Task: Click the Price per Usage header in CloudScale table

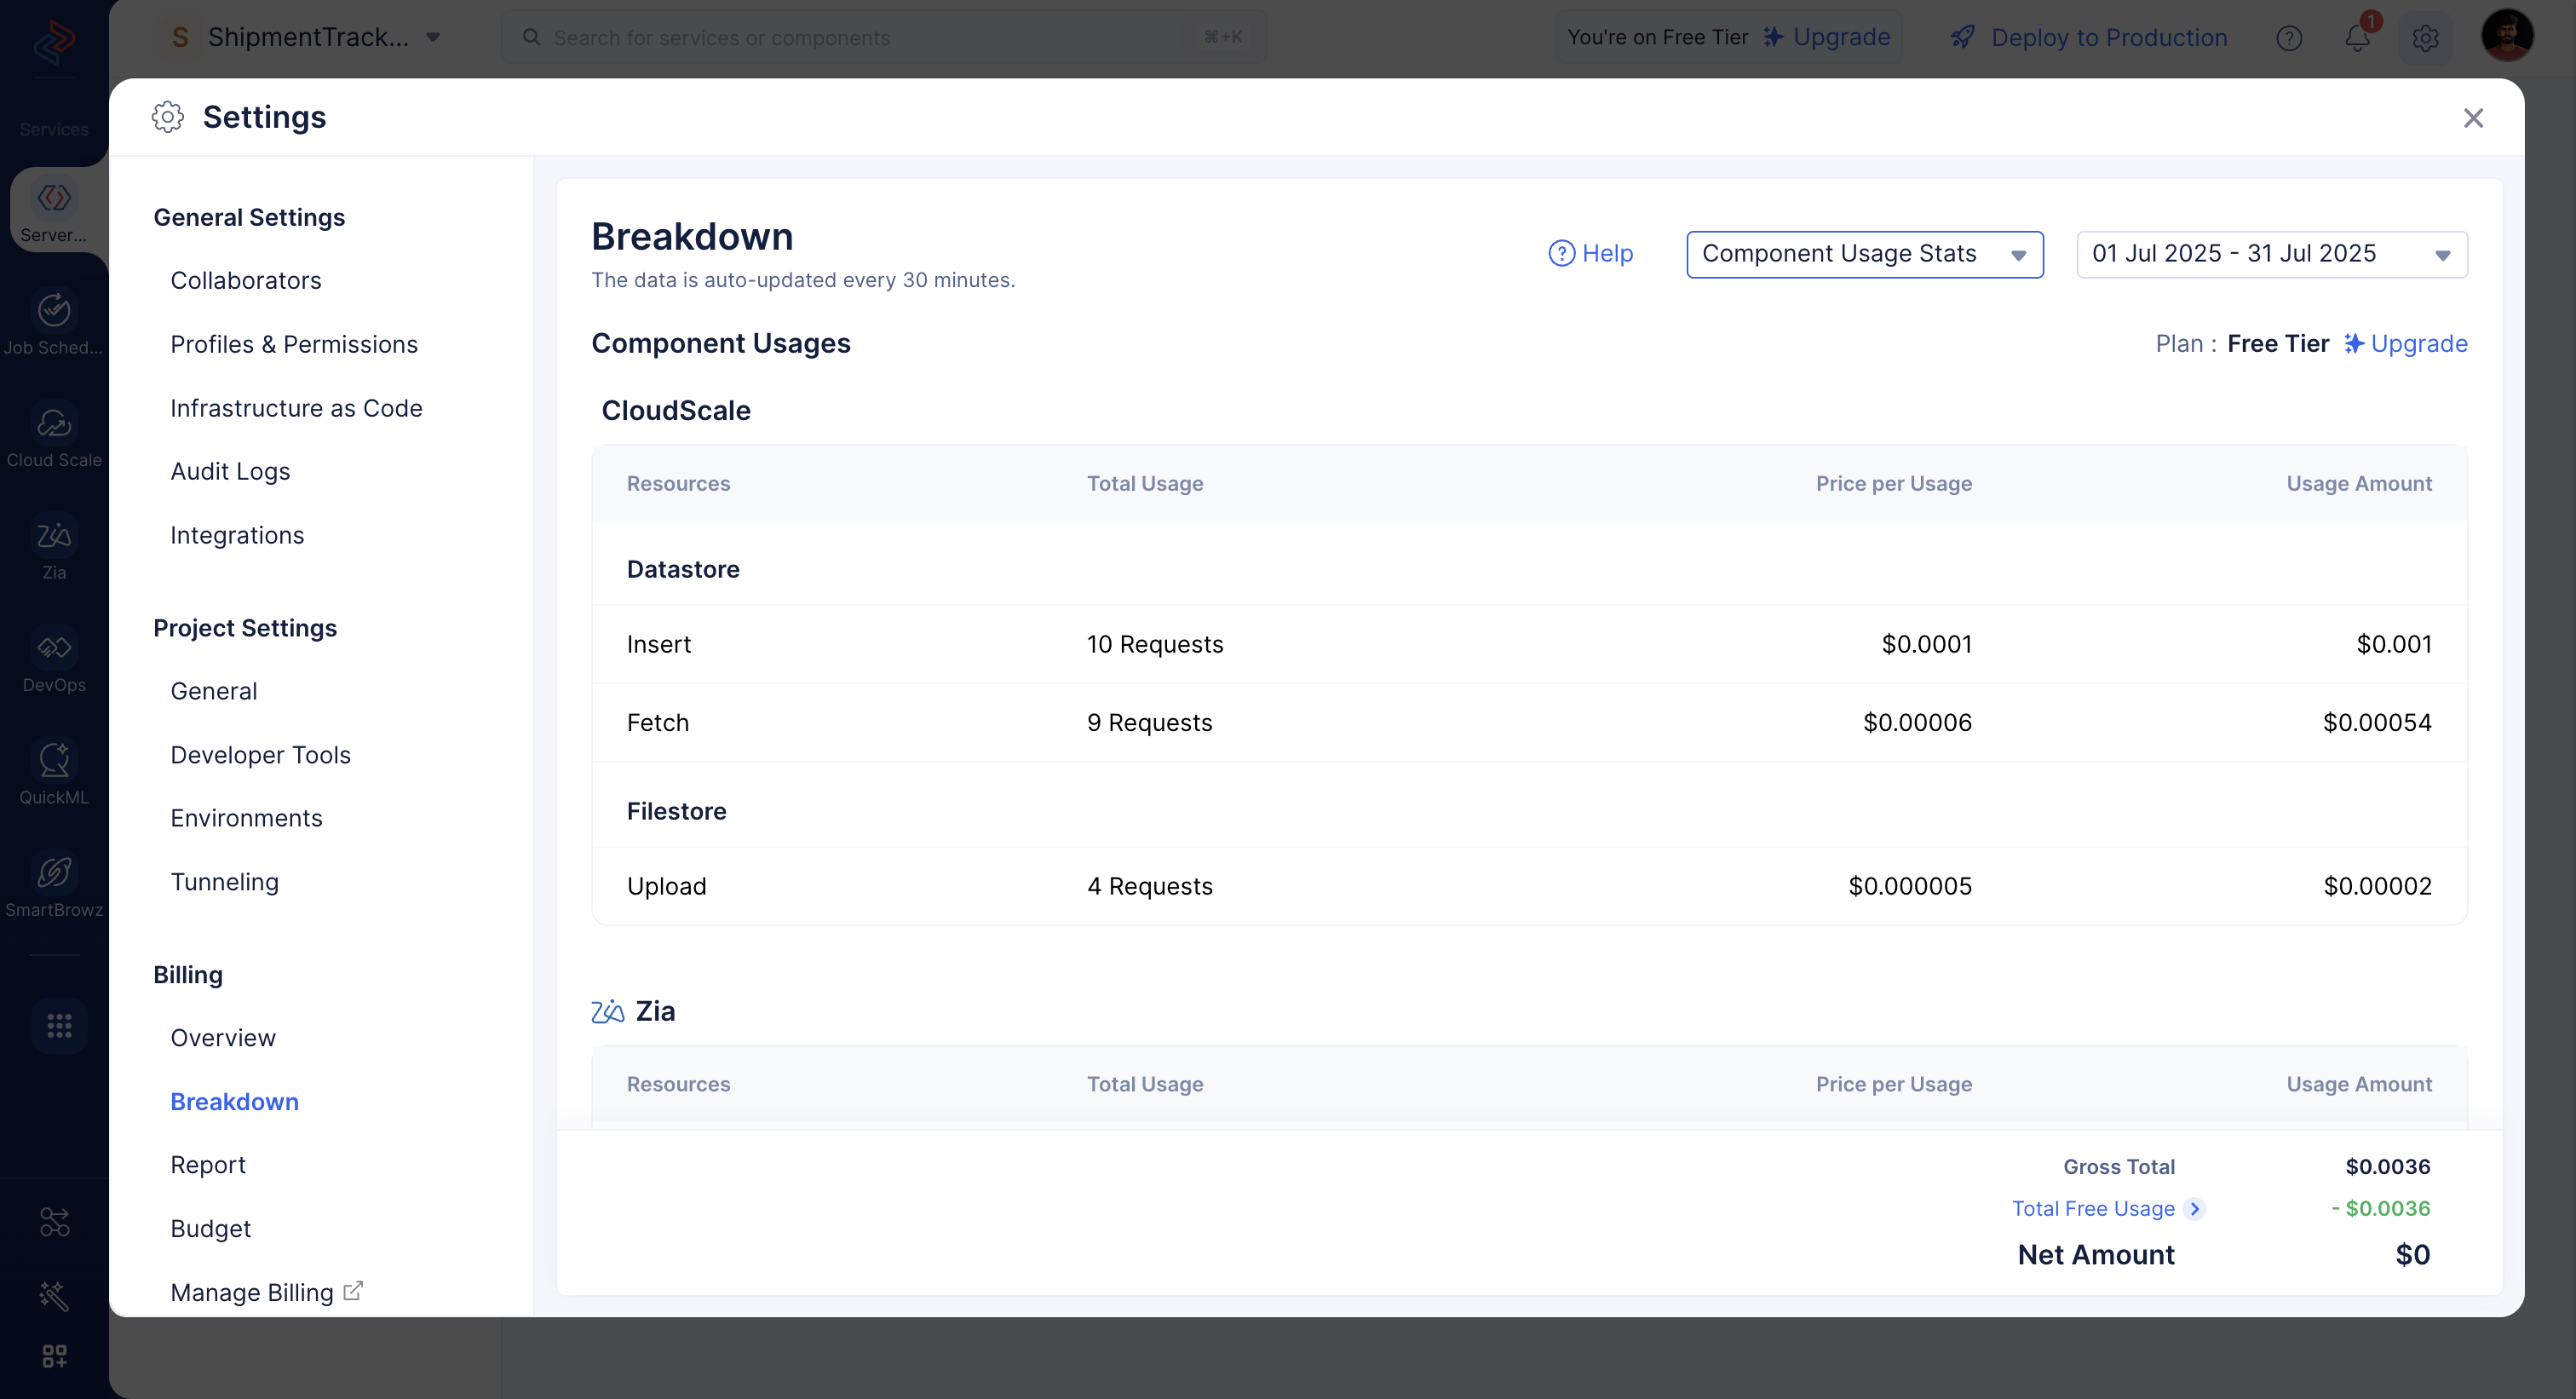Action: pyautogui.click(x=1894, y=483)
